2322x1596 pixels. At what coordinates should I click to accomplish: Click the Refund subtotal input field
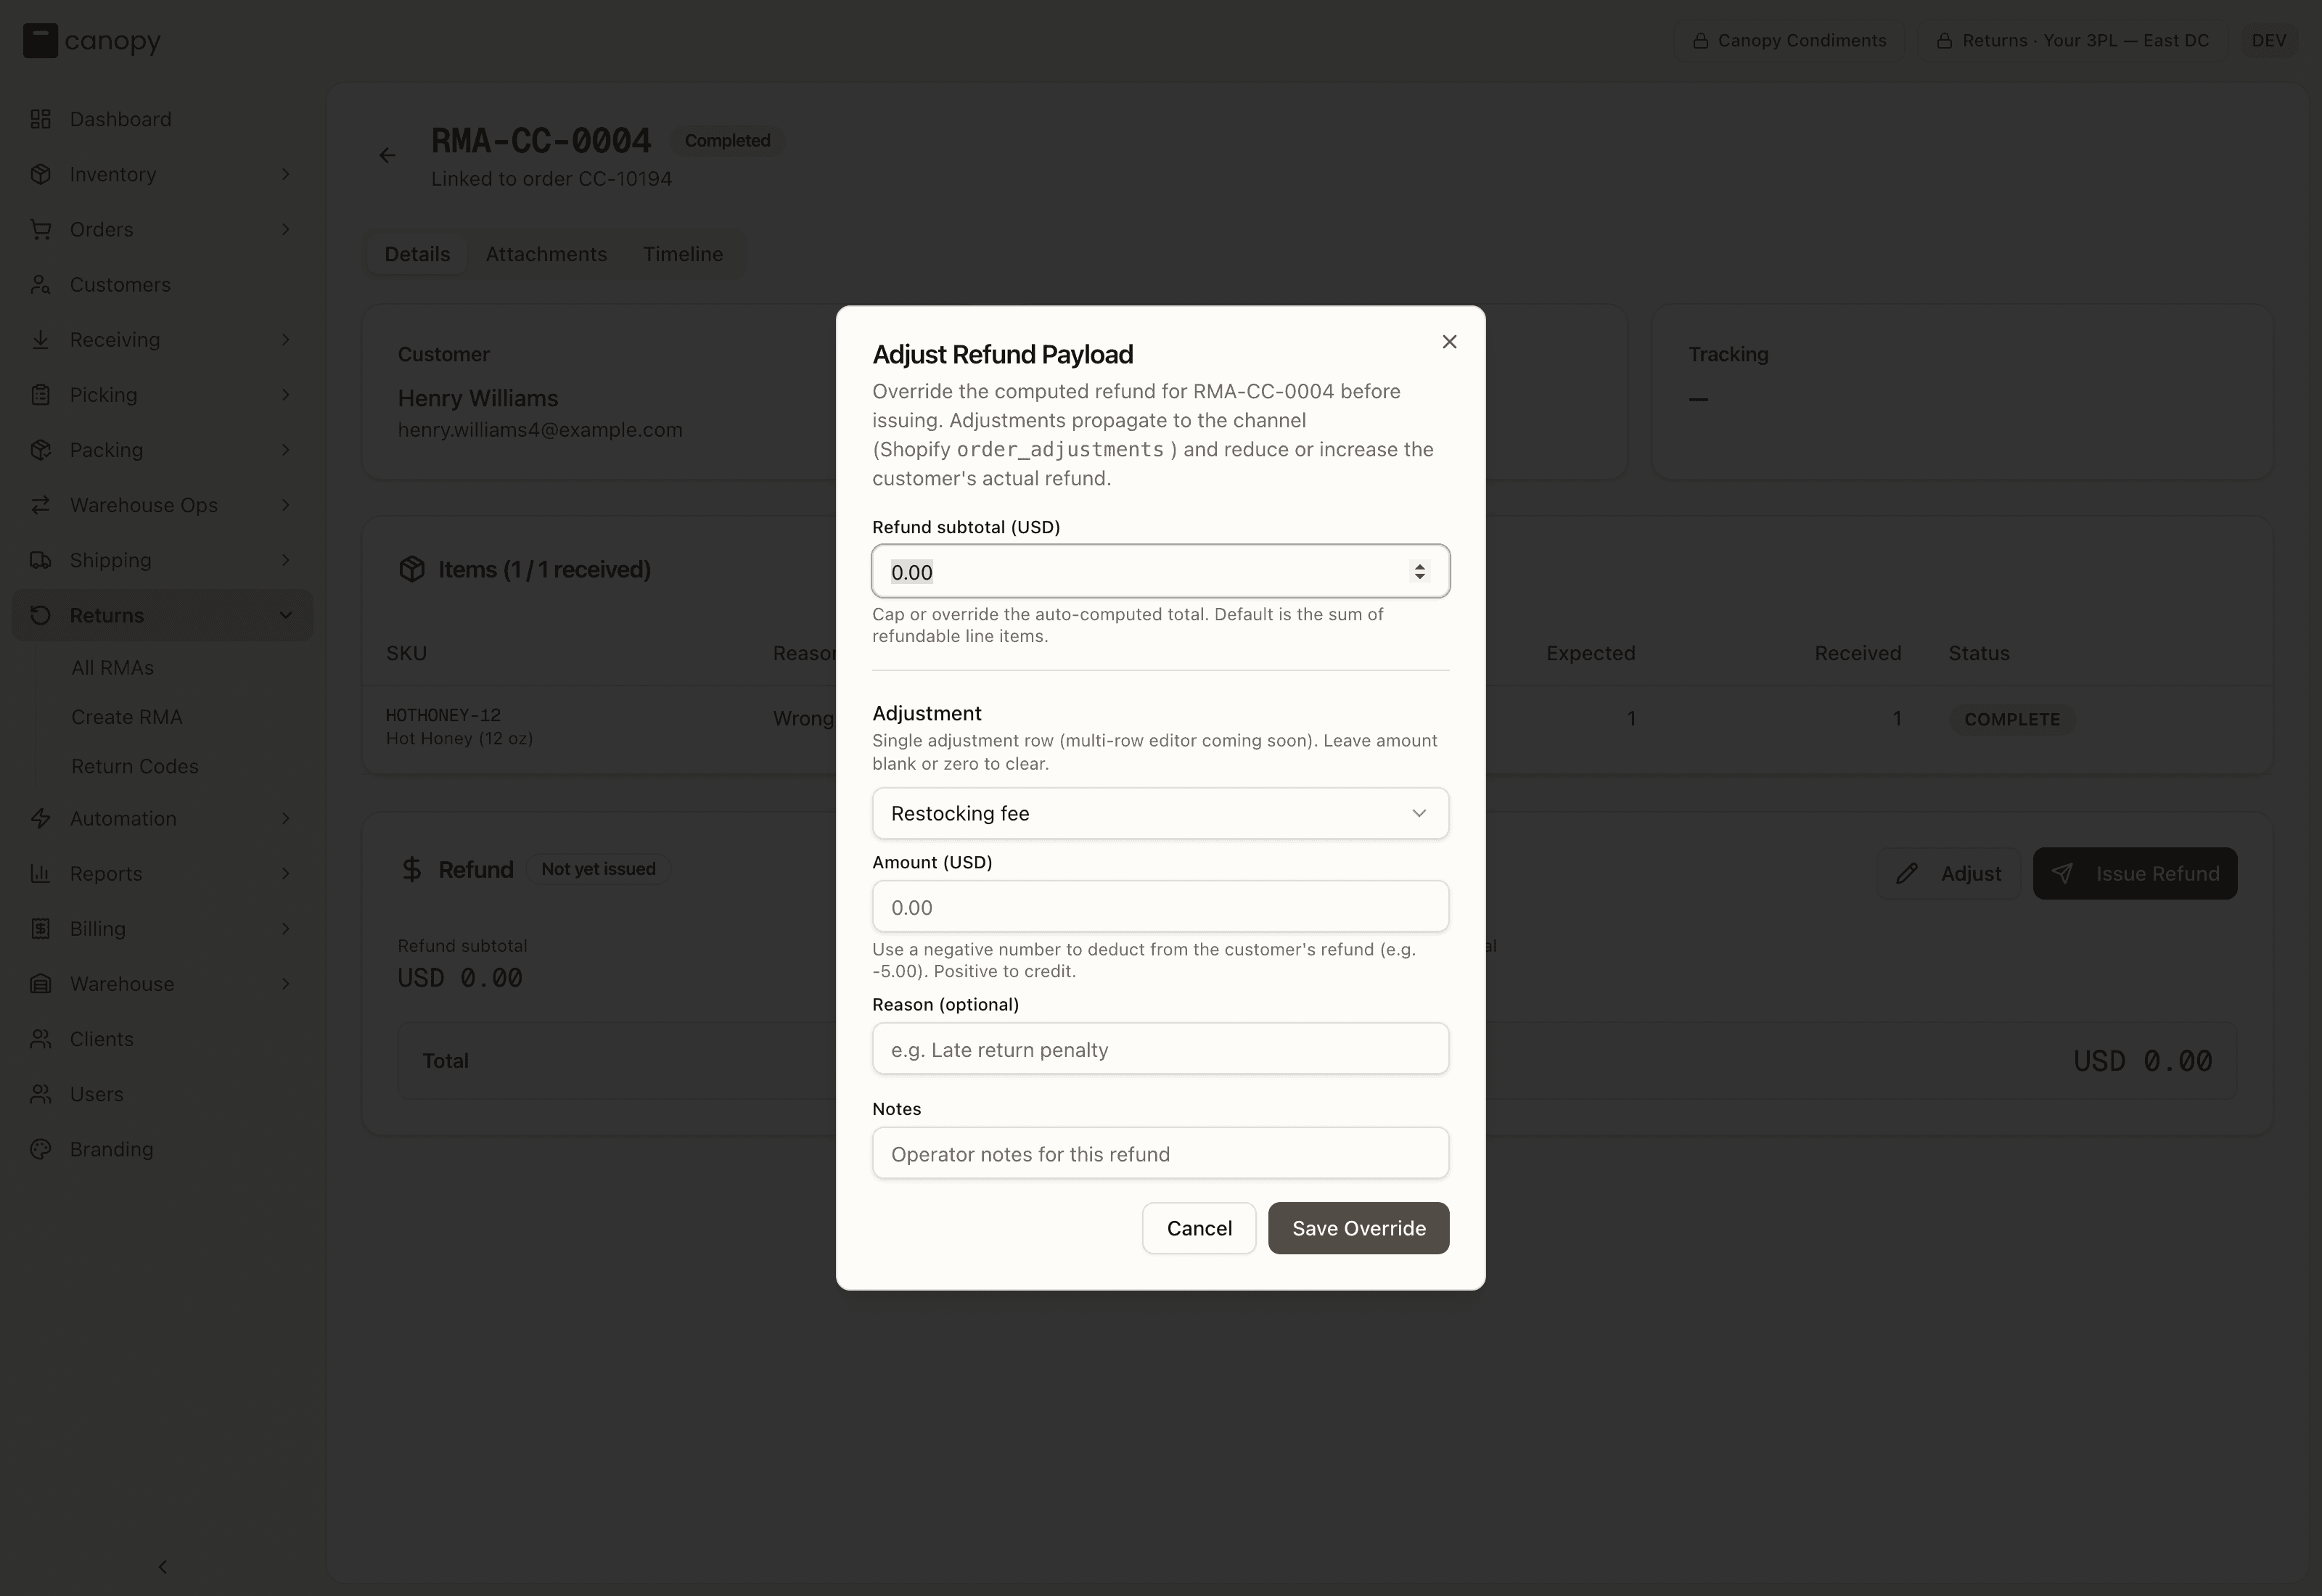[x=1160, y=571]
